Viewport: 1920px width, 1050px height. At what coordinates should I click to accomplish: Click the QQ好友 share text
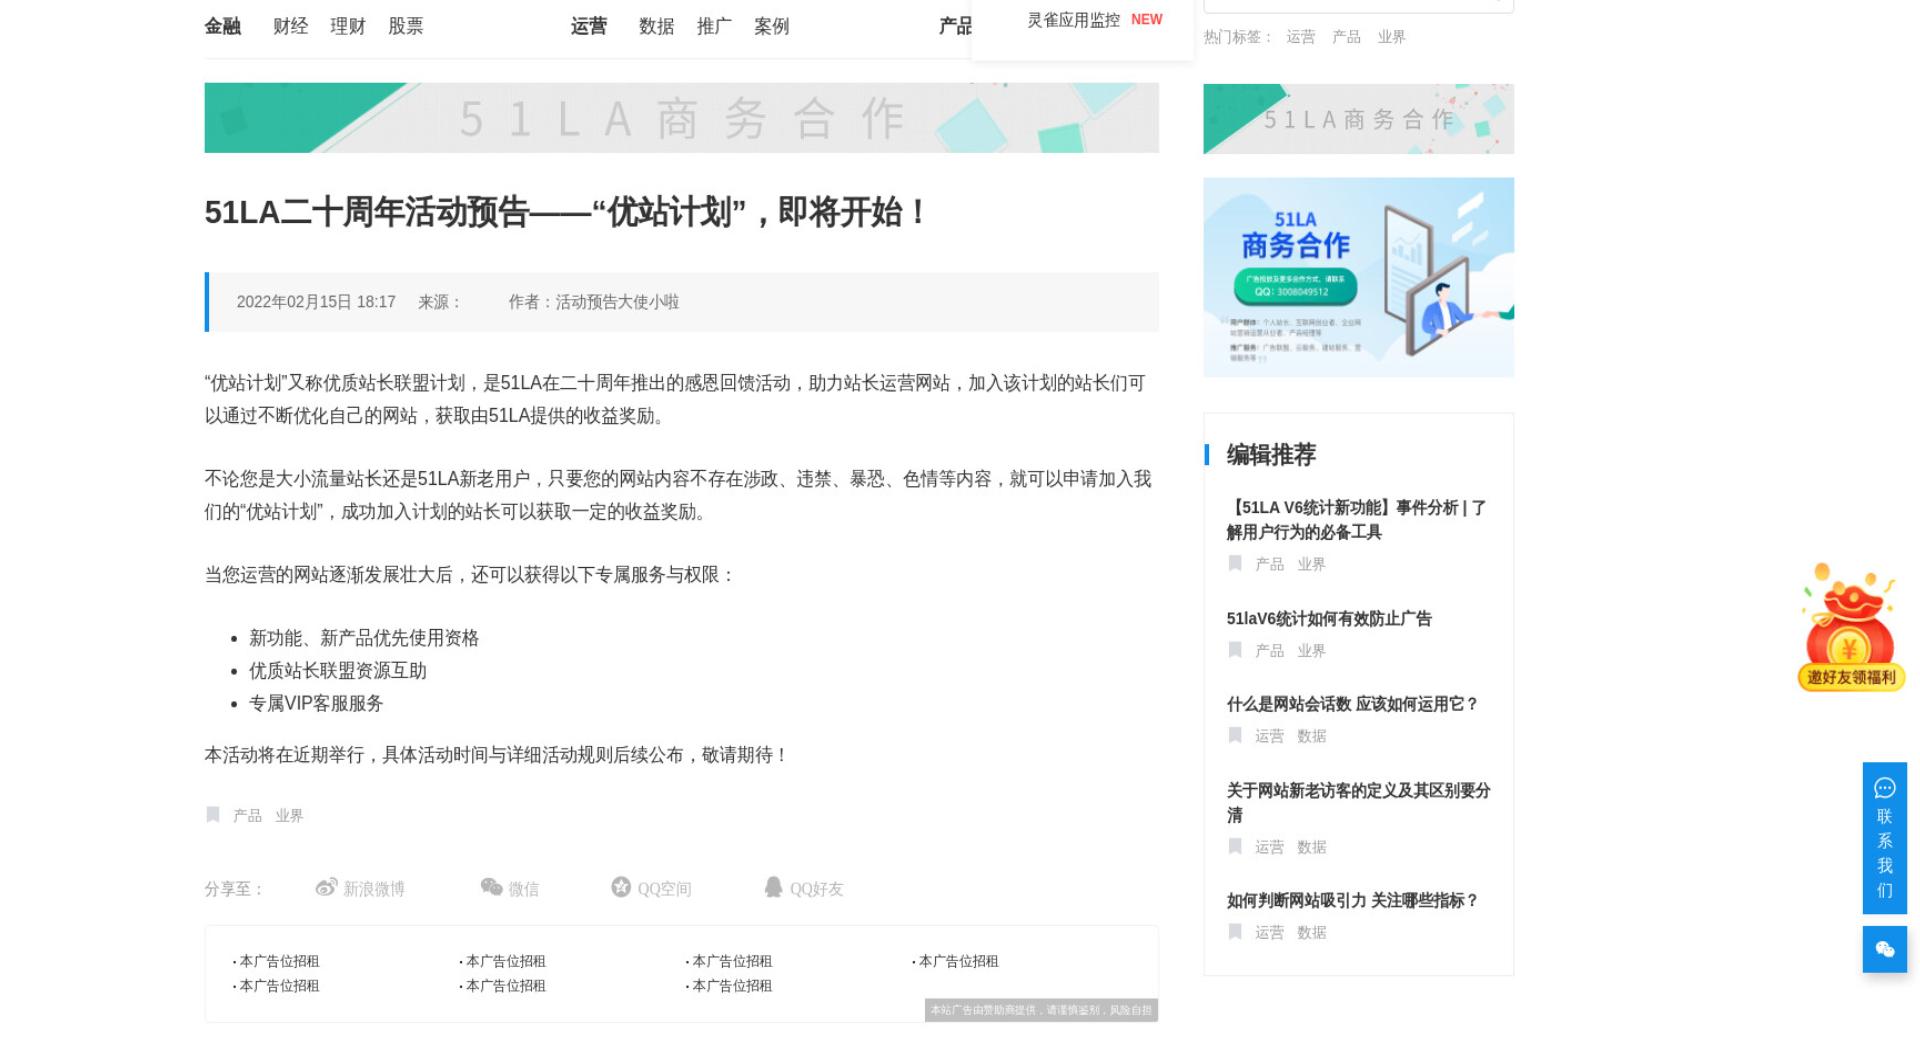[817, 889]
